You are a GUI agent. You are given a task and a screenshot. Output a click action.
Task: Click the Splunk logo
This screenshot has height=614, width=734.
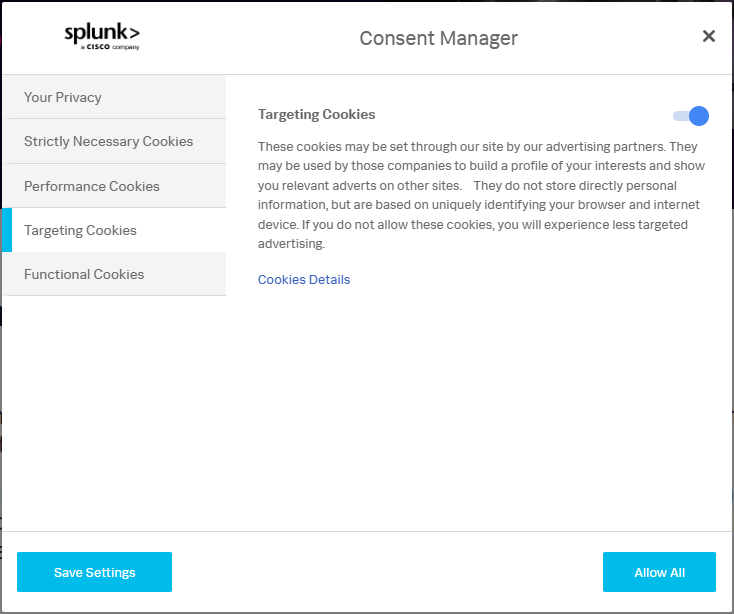coord(102,36)
